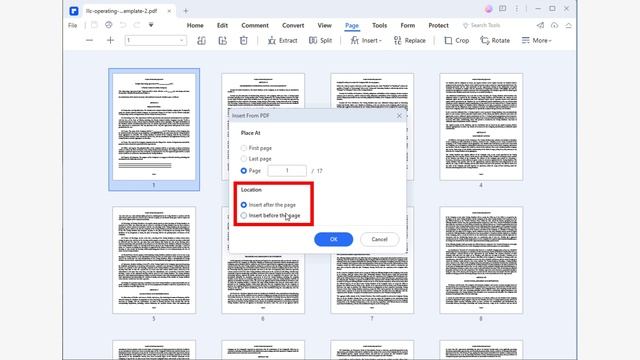Switch to the Comment tab

pos(255,25)
